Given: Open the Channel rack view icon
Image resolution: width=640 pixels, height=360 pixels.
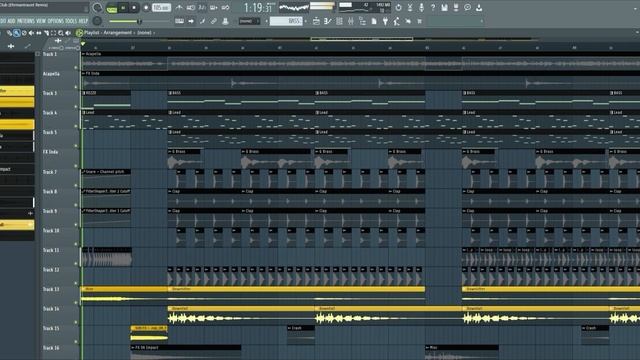Looking at the screenshot, I should [x=339, y=21].
